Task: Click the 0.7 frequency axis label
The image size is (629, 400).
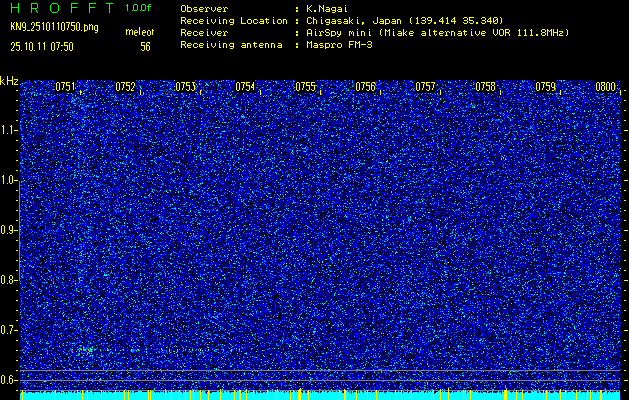Action: point(9,329)
